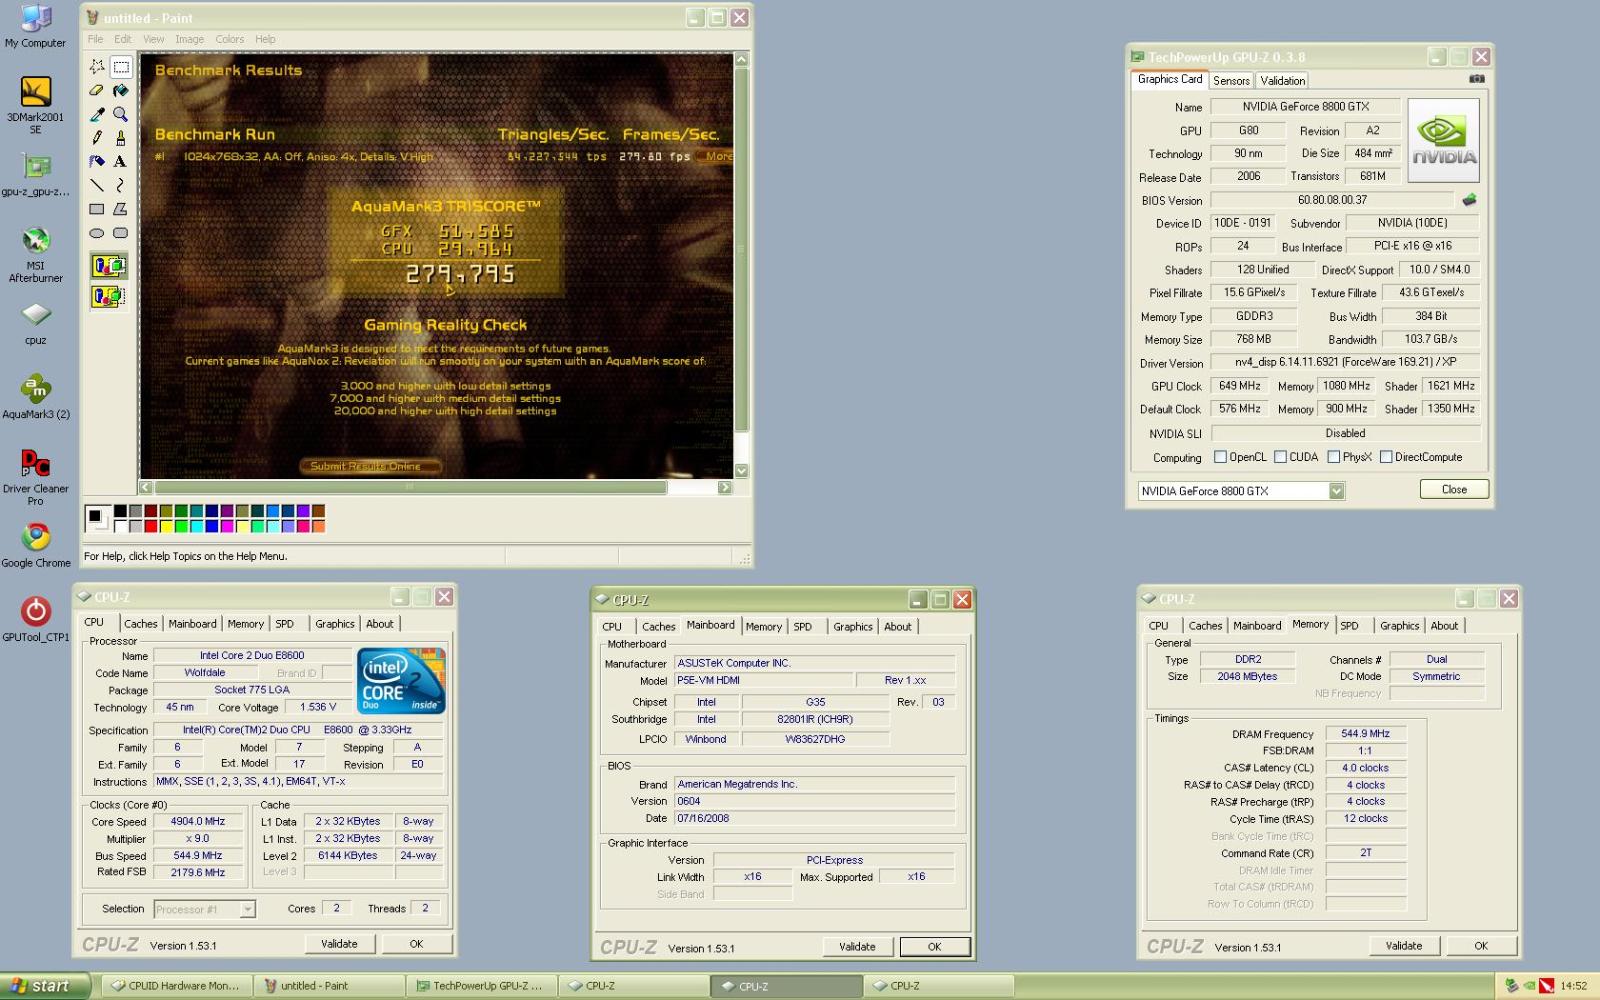Switch to the Sensors tab in GPU-Z

coord(1231,81)
